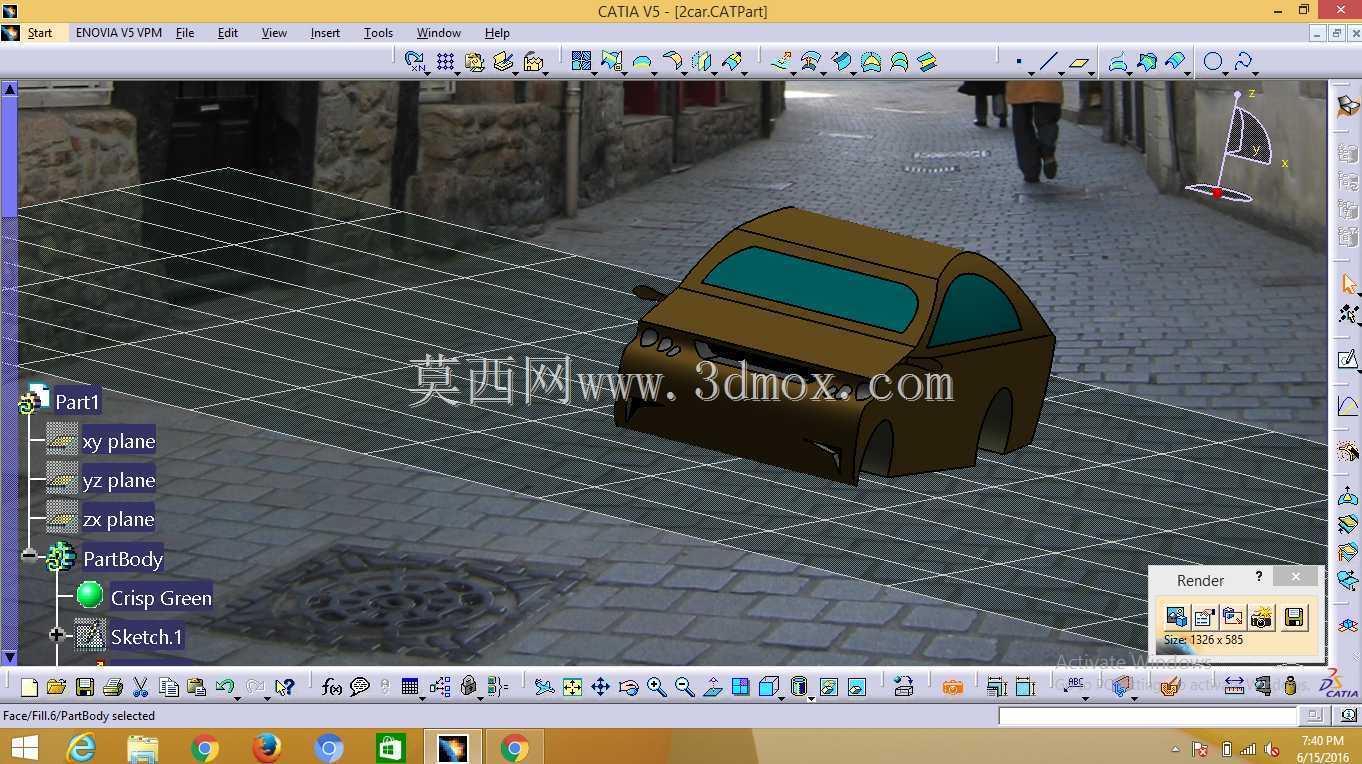Open the File menu
Screen dimensions: 1362x764
coord(185,33)
